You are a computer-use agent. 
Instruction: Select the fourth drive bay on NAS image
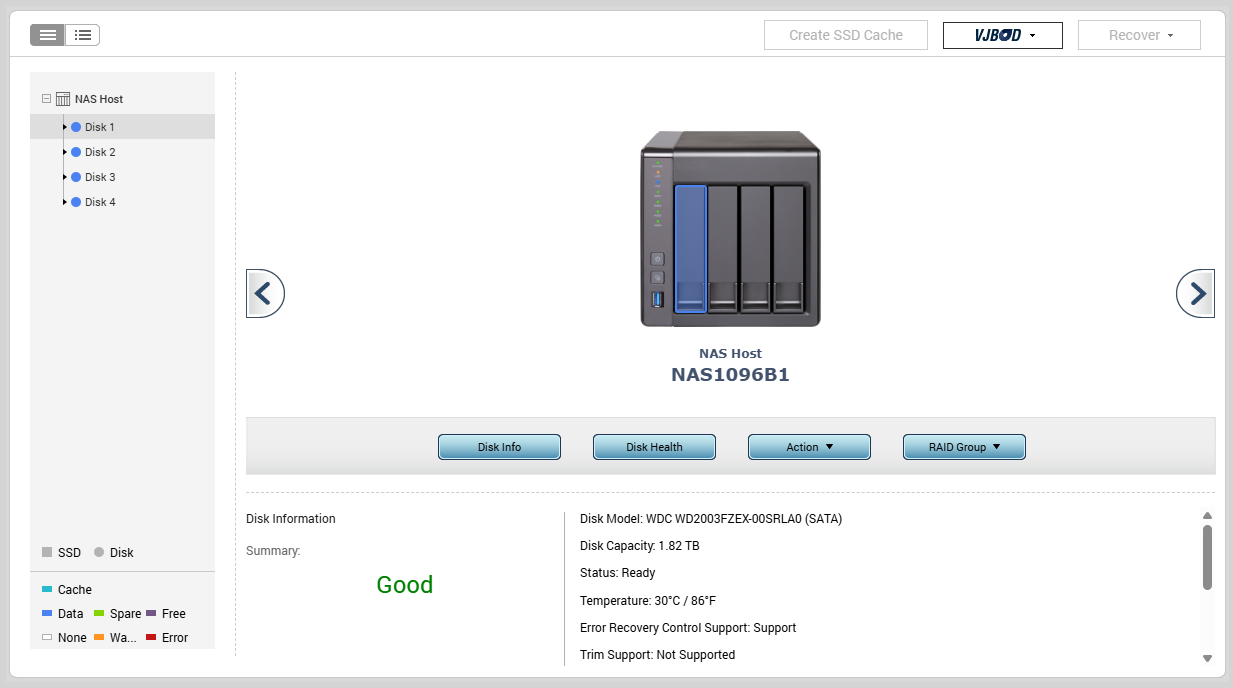(788, 248)
